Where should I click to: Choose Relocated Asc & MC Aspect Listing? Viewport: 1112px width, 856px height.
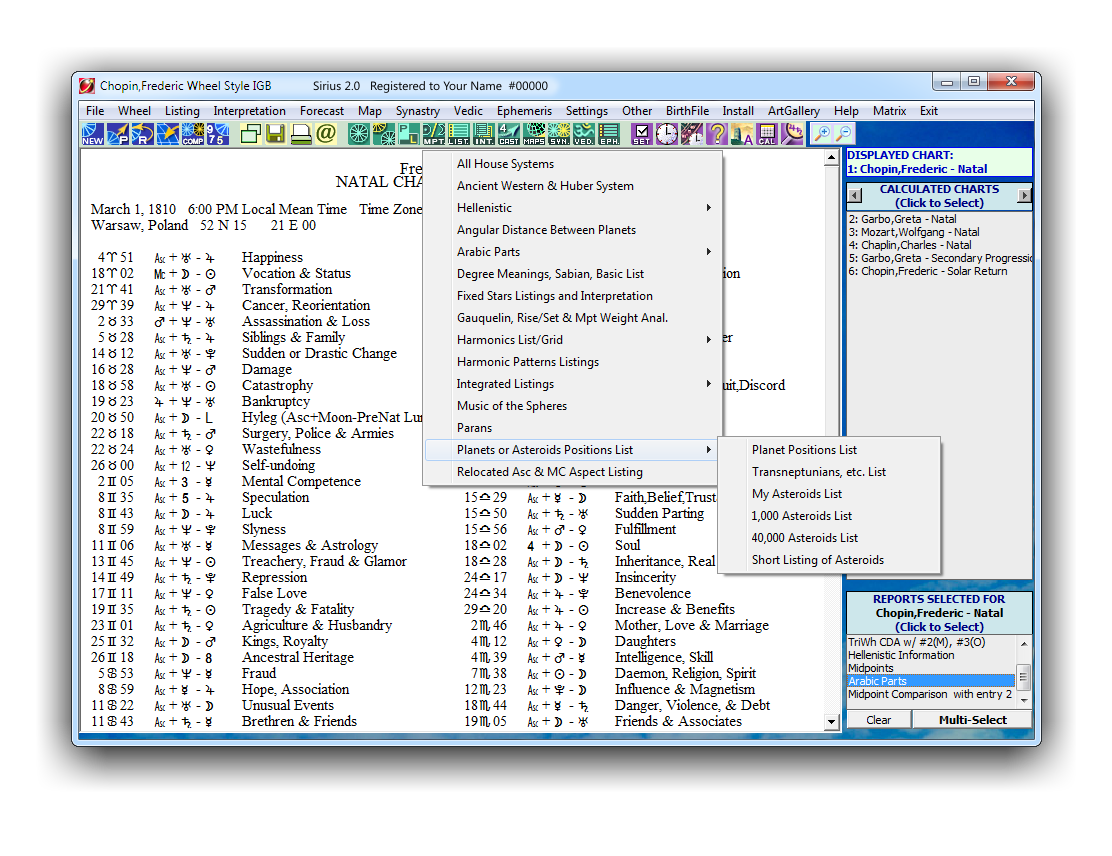click(573, 472)
